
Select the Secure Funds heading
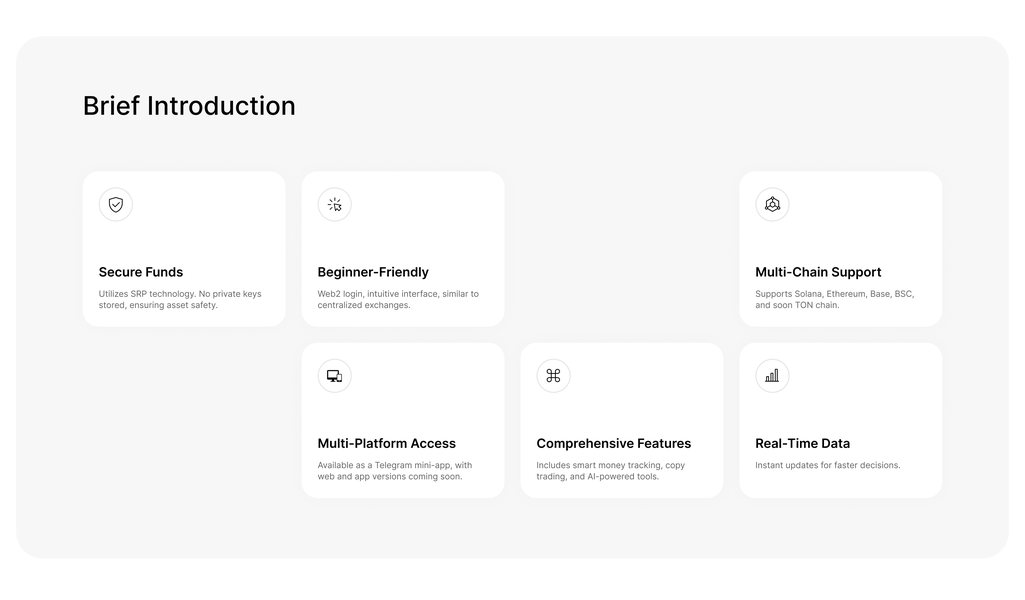coord(141,272)
